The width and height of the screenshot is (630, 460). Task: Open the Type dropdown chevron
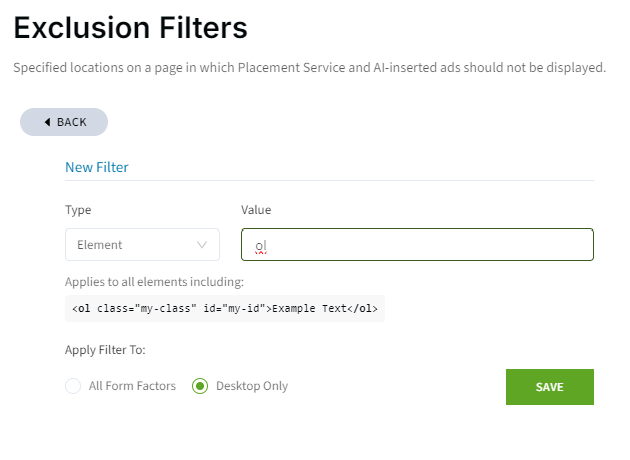coord(202,244)
